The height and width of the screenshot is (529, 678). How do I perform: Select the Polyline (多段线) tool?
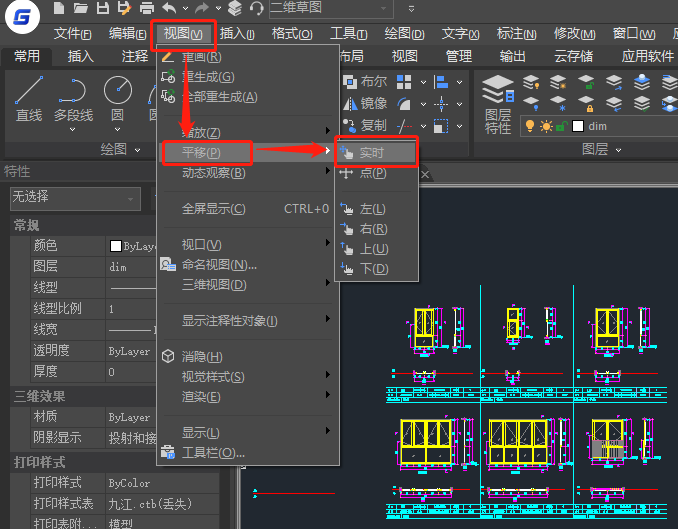click(72, 97)
